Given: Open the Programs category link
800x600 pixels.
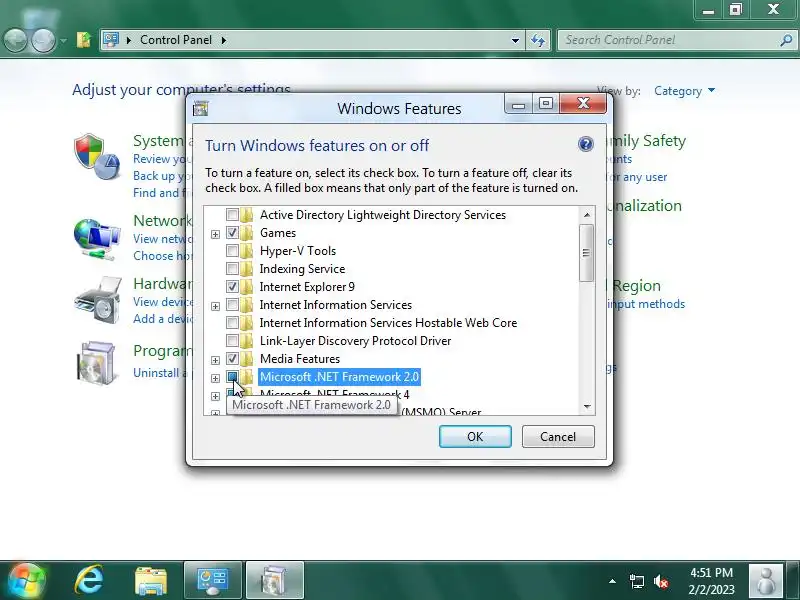Looking at the screenshot, I should 163,351.
